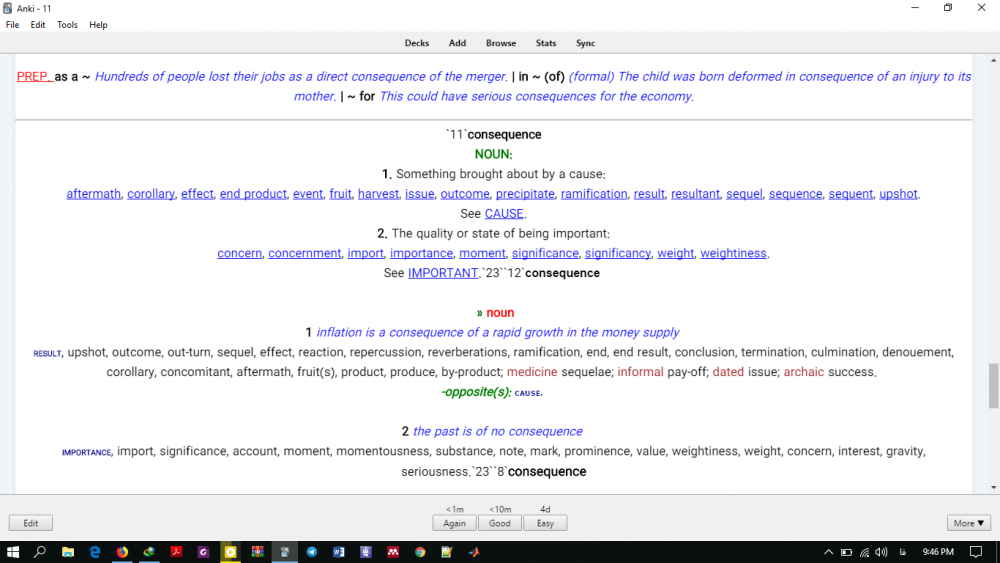Viewport: 1000px width, 563px height.
Task: Go to Browse in the top toolbar
Action: coord(501,43)
